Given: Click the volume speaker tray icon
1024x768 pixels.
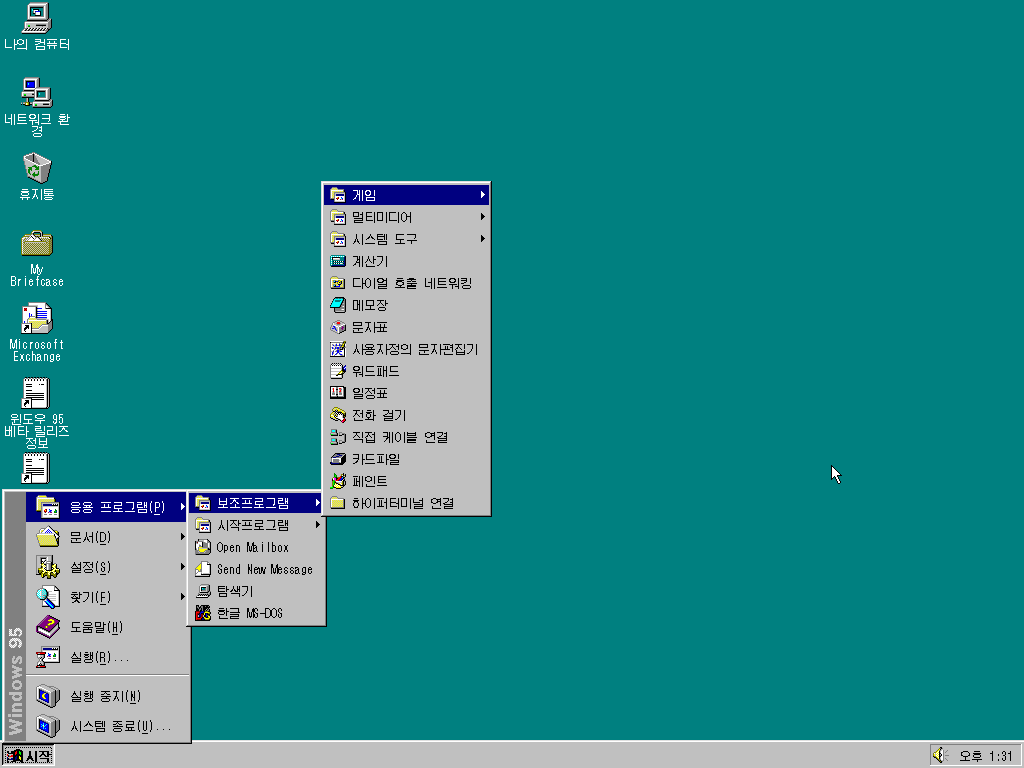Looking at the screenshot, I should (x=940, y=755).
